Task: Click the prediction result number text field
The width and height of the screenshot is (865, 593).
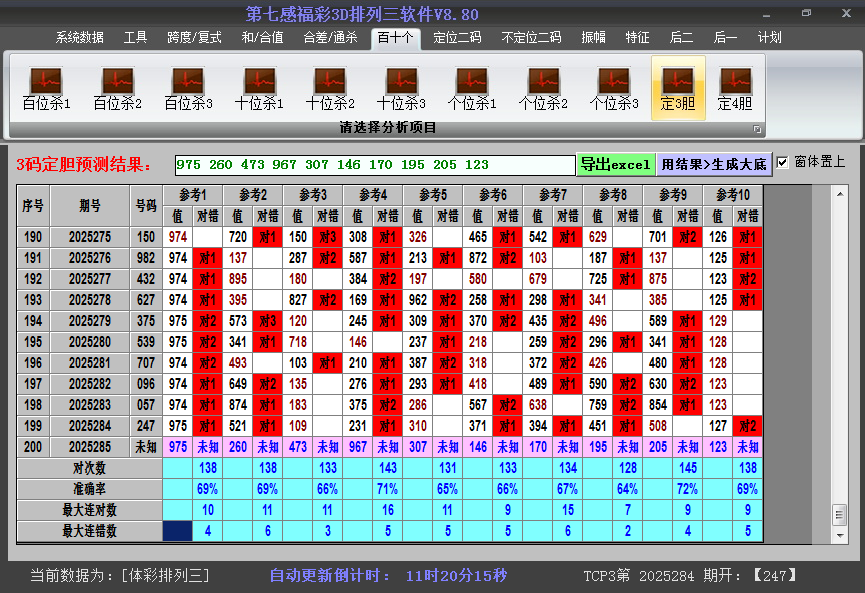Action: click(x=374, y=165)
